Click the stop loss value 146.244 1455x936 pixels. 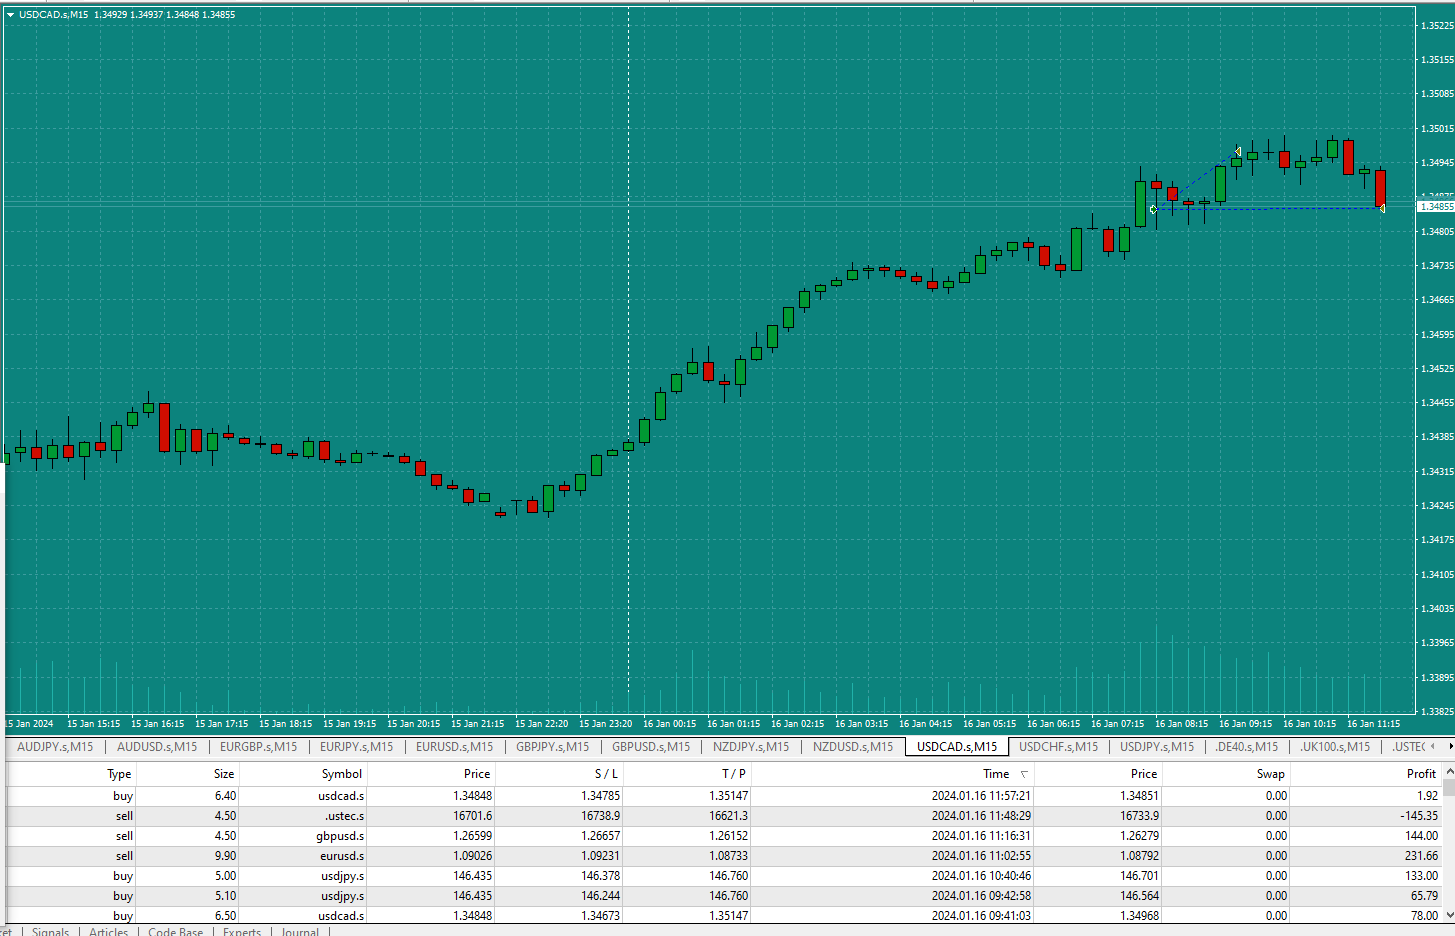point(601,896)
